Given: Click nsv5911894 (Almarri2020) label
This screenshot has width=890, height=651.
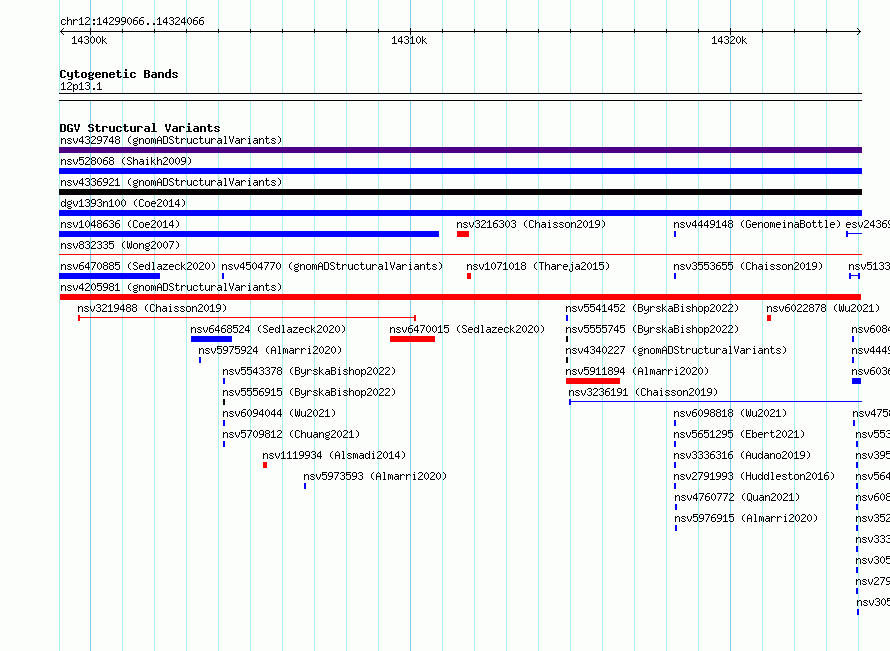Looking at the screenshot, I should pyautogui.click(x=637, y=371).
